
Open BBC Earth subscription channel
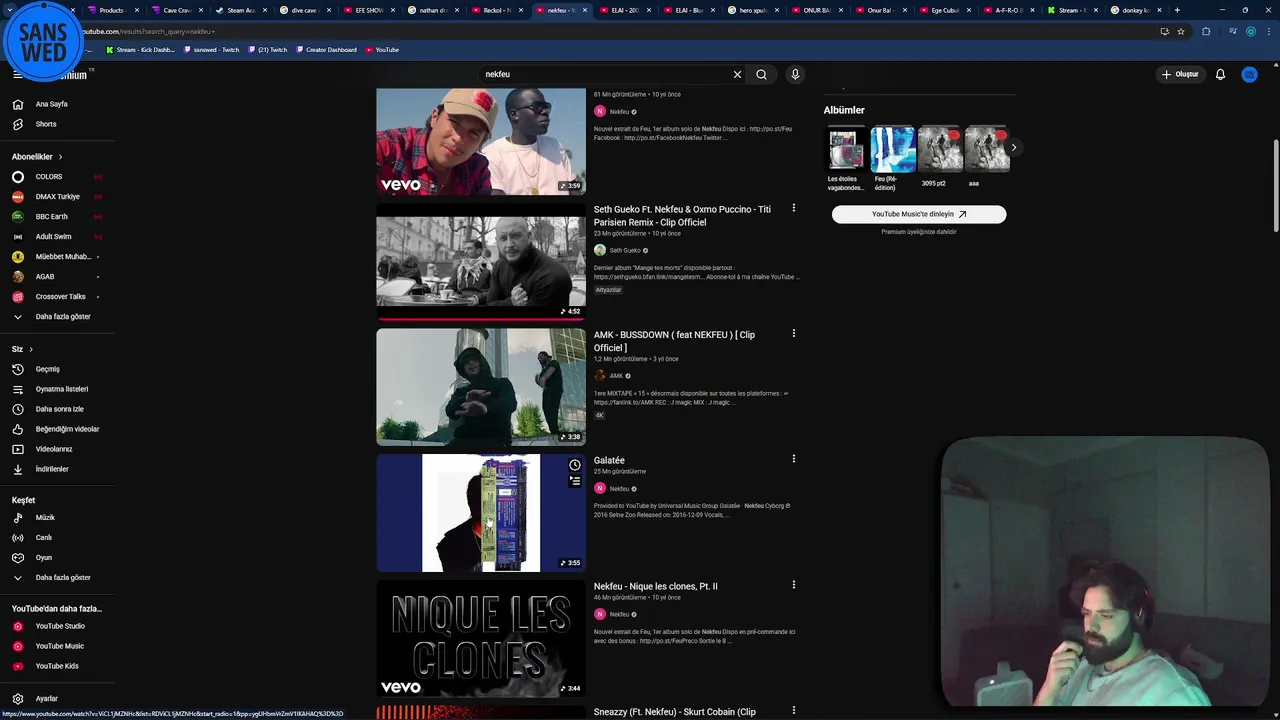[57, 217]
